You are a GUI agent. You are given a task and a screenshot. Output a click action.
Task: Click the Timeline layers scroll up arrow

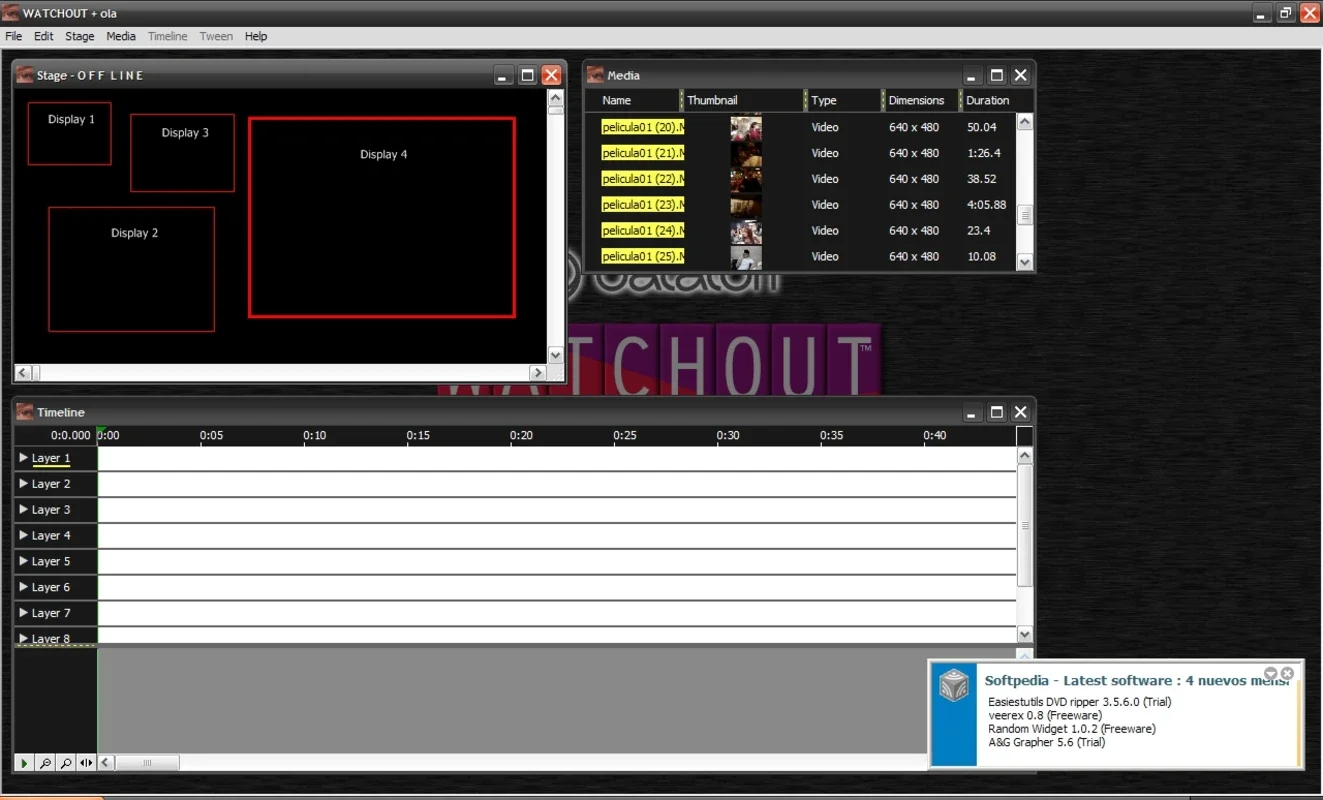point(1024,455)
